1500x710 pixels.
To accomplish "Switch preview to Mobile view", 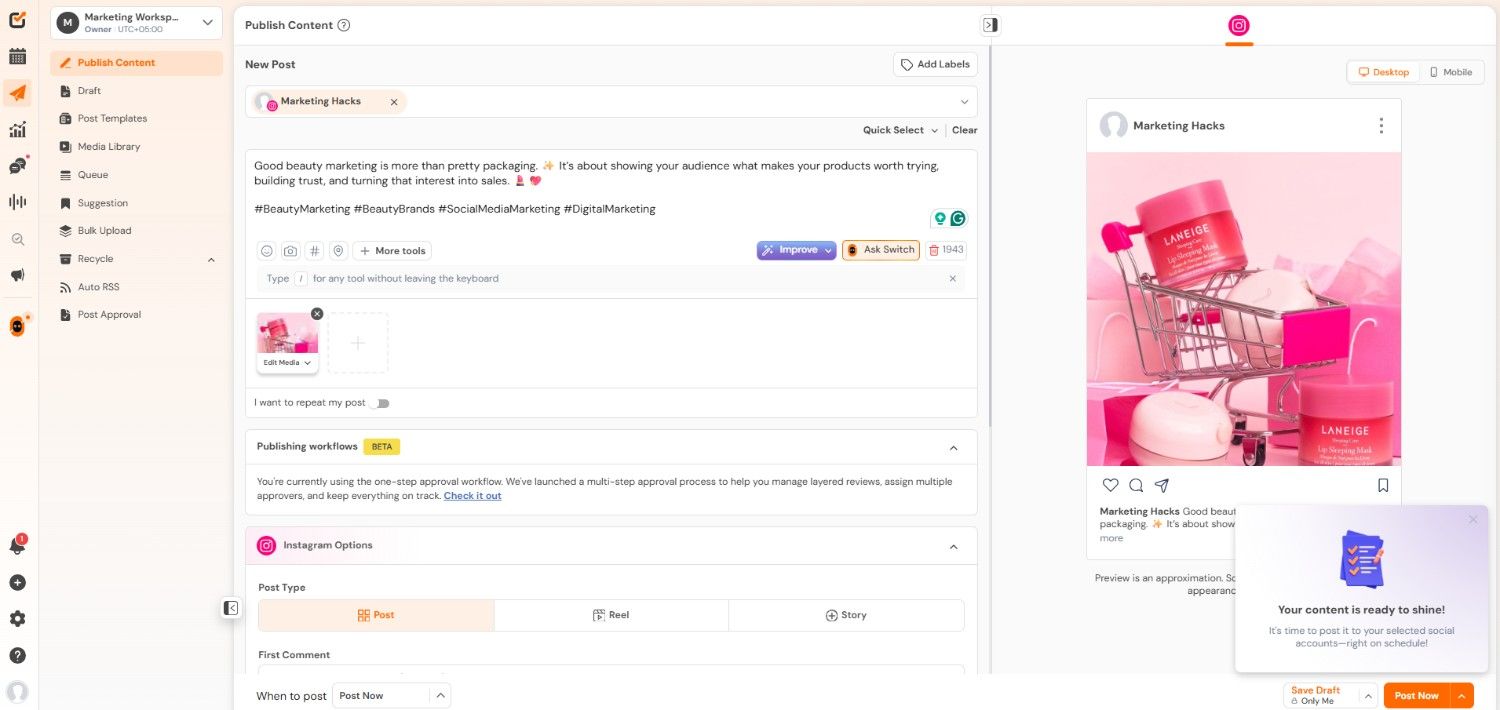I will tap(1451, 72).
